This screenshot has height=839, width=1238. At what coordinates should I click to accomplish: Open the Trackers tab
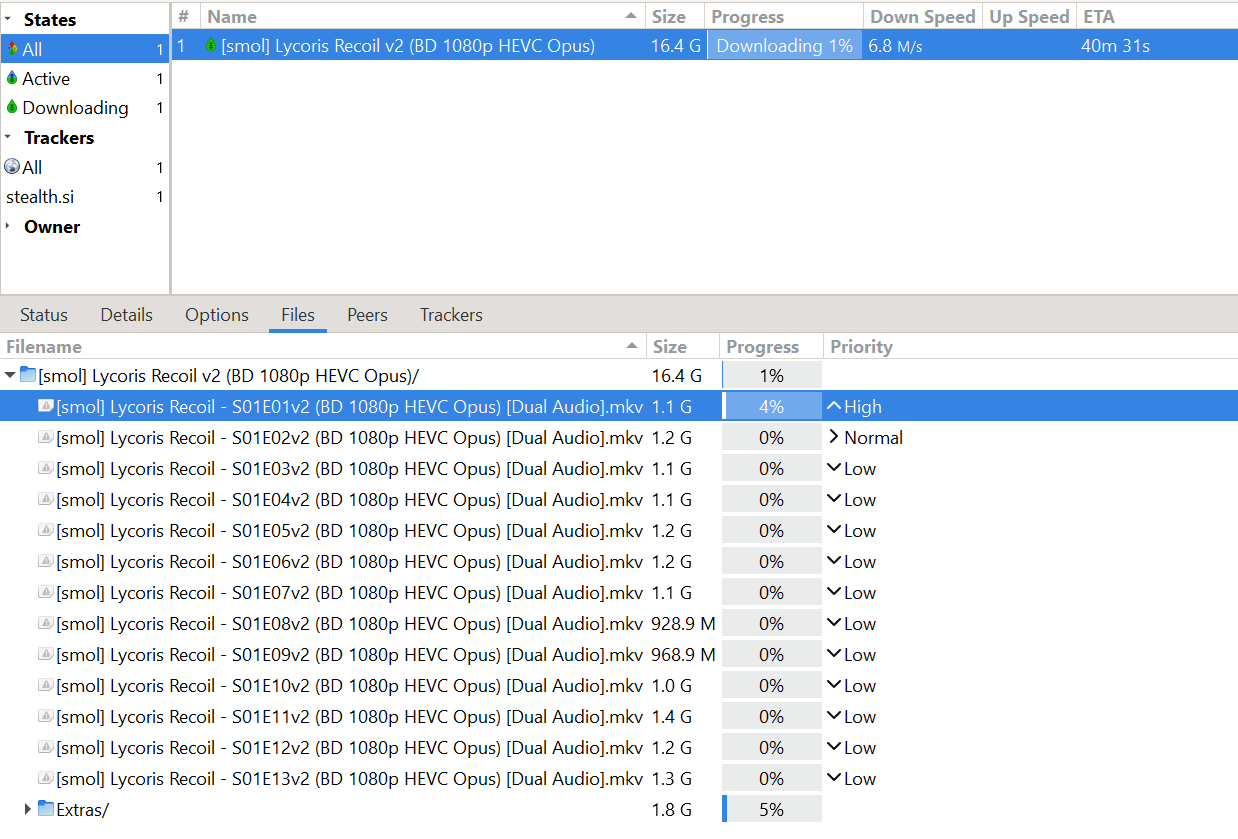(x=451, y=314)
